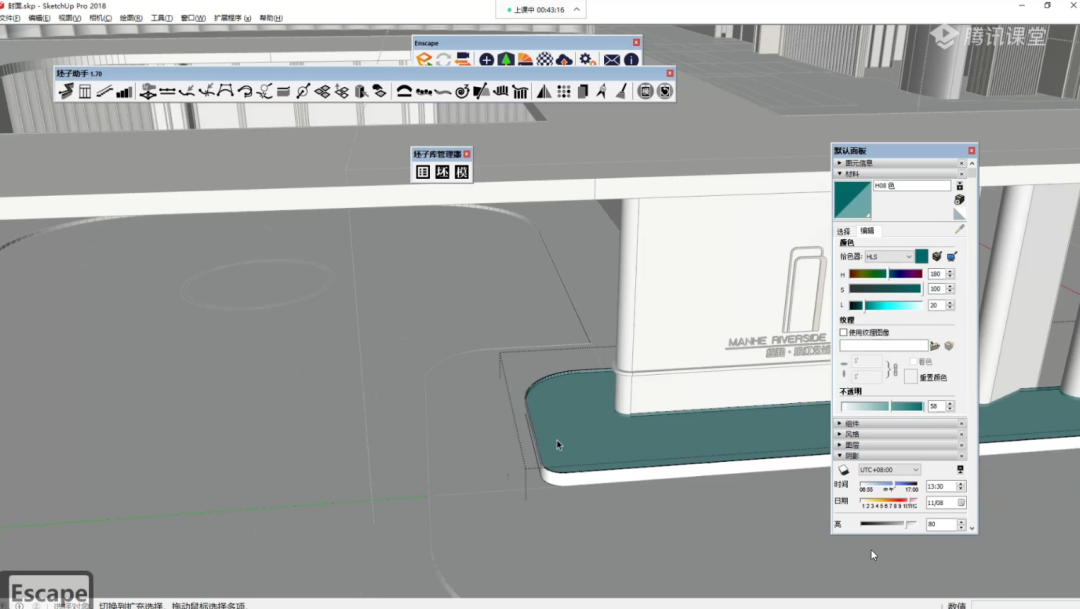Open the 文件(F) menu
The image size is (1080, 609).
(x=10, y=18)
